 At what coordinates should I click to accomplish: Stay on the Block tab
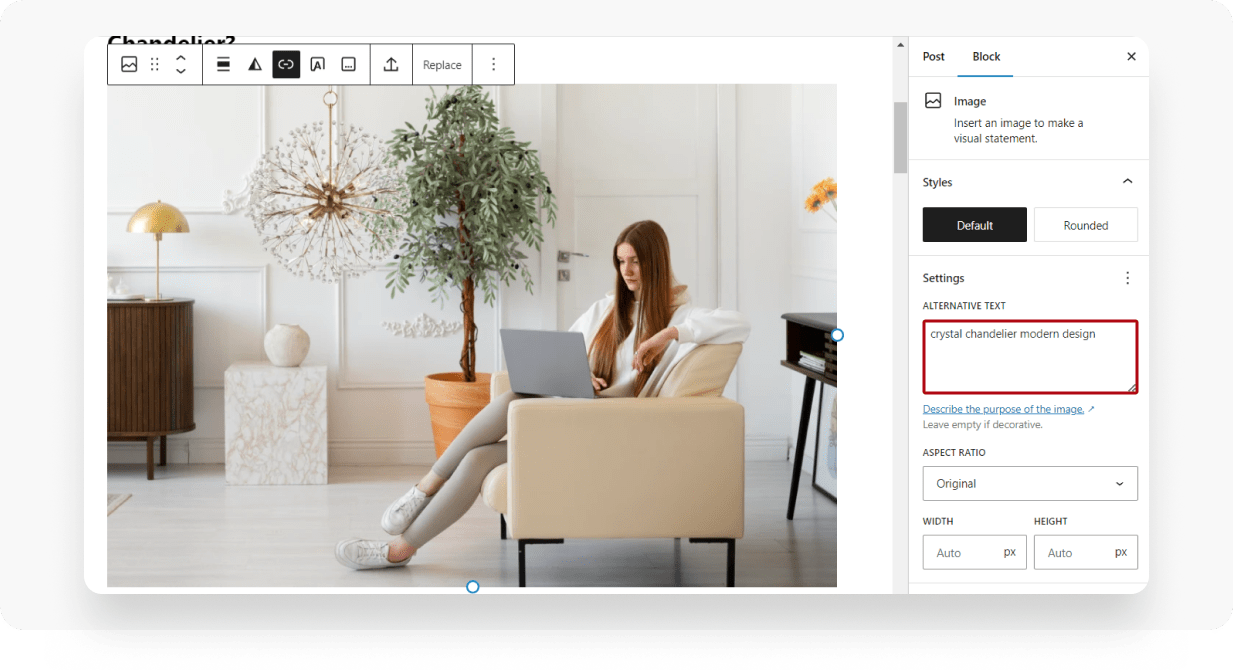[x=985, y=56]
